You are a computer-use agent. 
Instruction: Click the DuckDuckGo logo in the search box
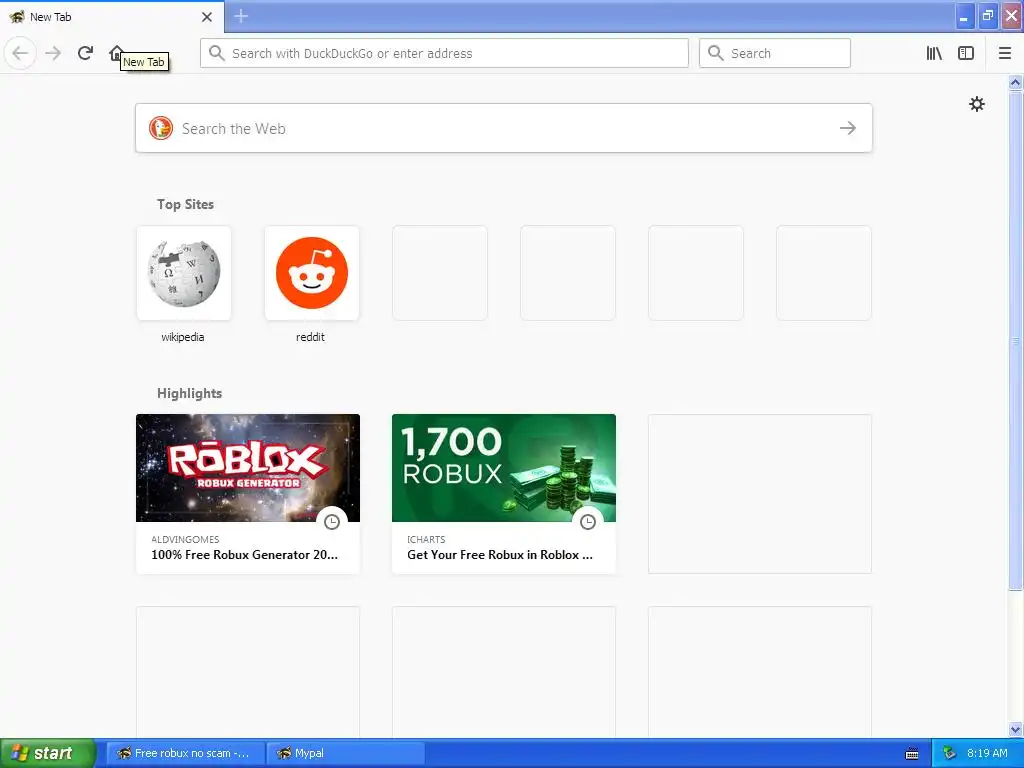click(161, 128)
